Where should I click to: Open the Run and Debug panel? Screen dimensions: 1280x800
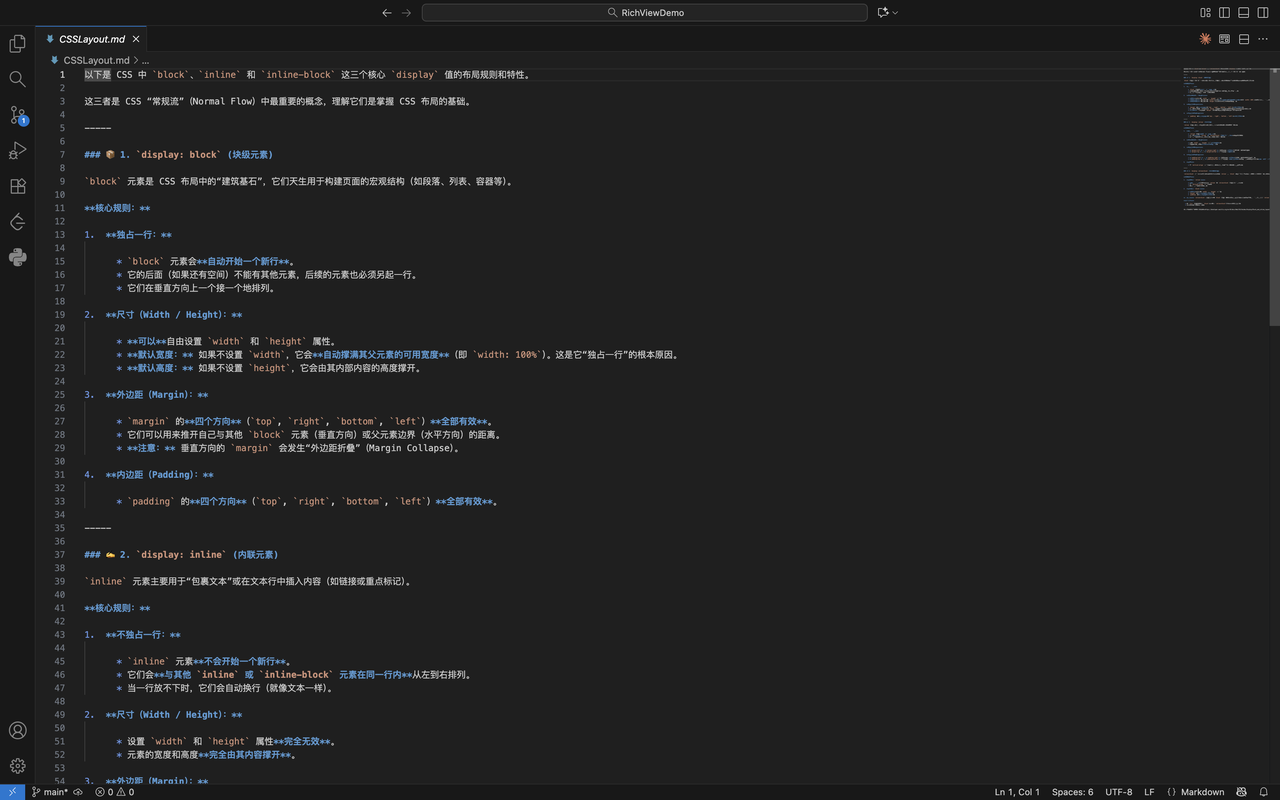point(17,150)
